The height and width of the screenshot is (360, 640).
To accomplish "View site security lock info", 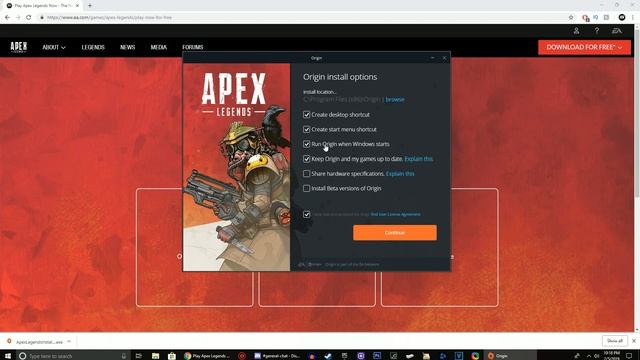I will 42,18.
